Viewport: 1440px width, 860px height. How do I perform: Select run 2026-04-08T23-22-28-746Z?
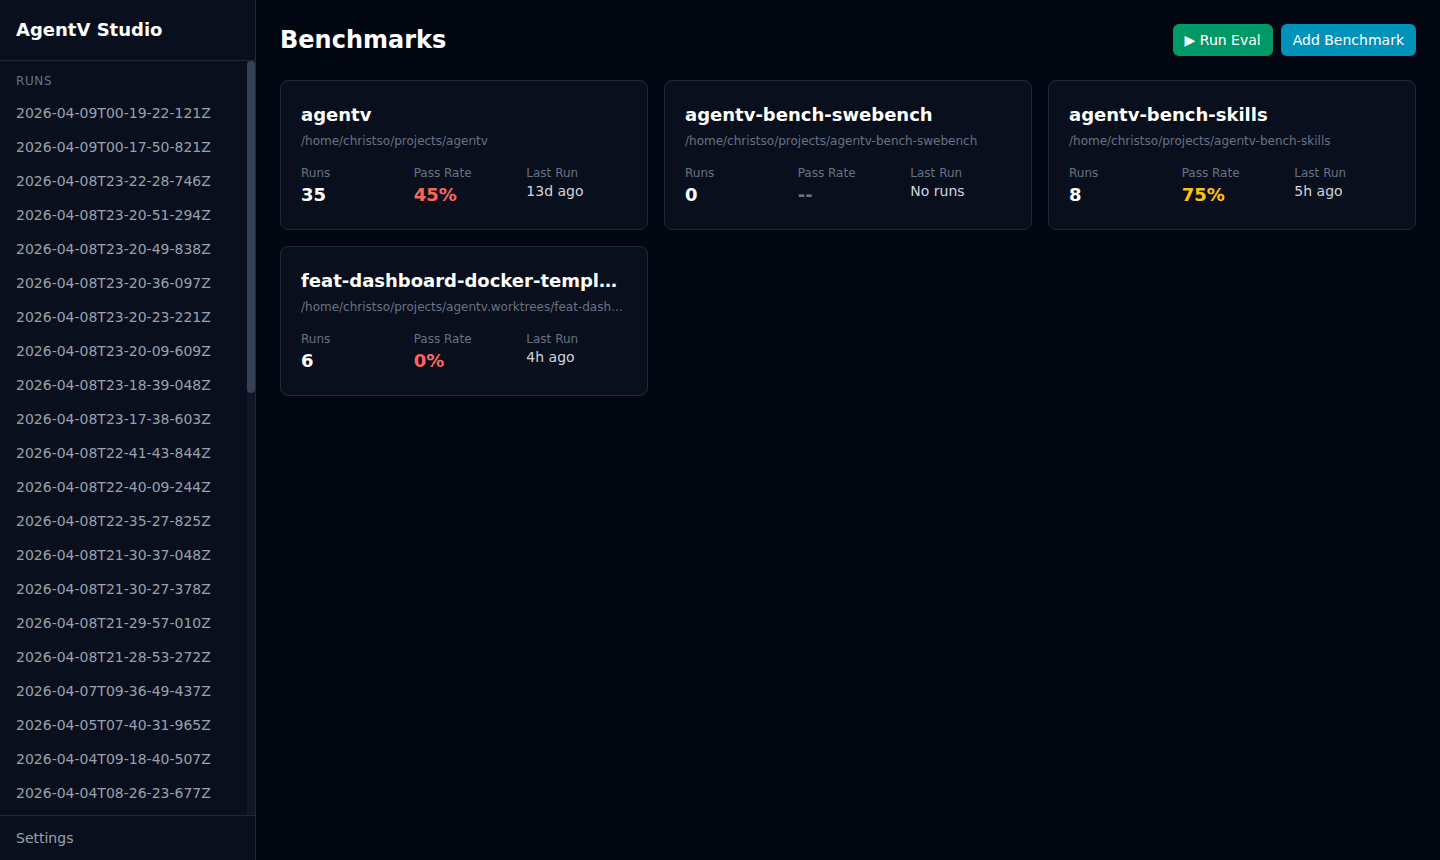pos(113,181)
